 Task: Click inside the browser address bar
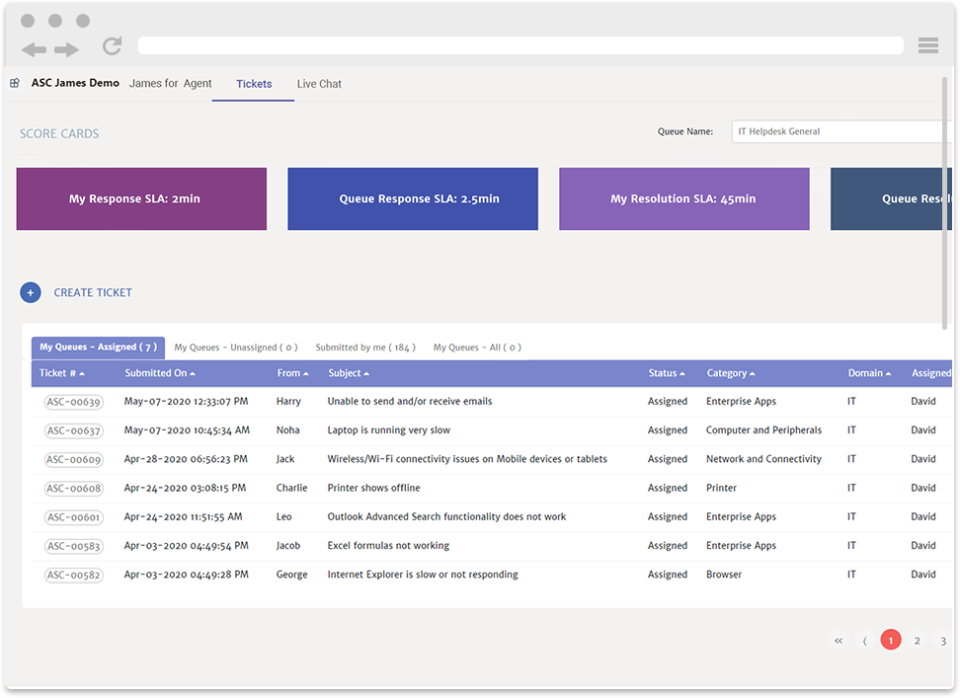point(520,45)
